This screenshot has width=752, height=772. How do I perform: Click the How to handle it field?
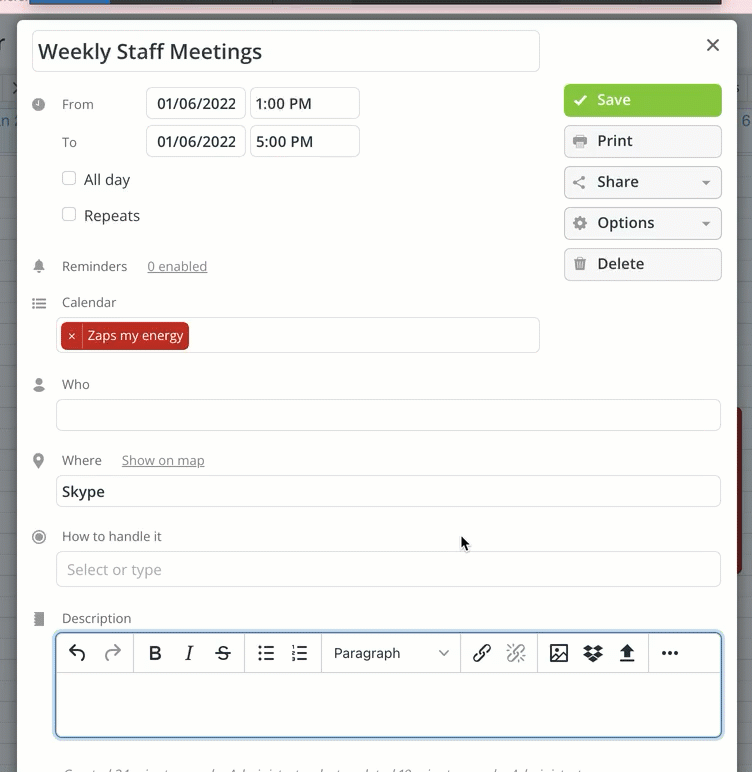click(388, 569)
